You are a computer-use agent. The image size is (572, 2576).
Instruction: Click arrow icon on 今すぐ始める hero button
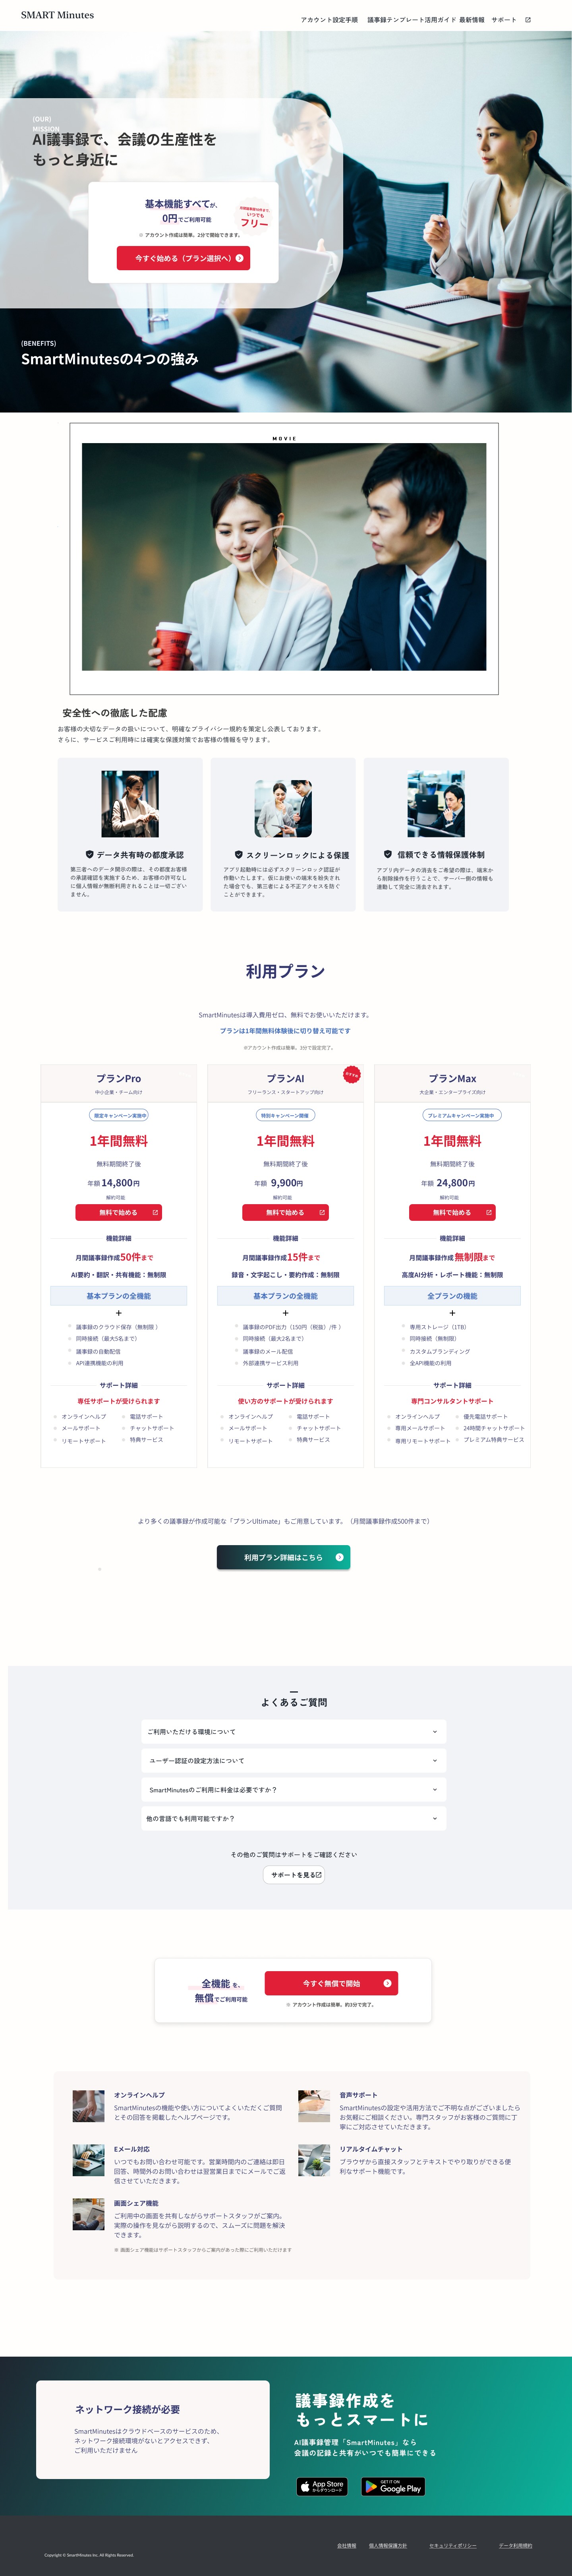pos(240,258)
